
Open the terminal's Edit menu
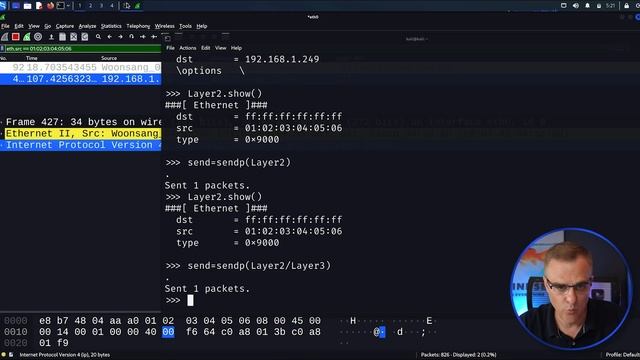pos(205,48)
